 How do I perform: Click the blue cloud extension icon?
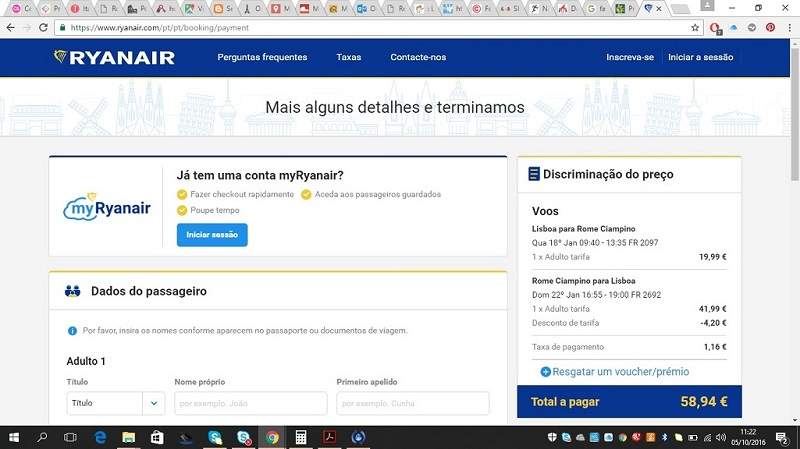pyautogui.click(x=734, y=28)
